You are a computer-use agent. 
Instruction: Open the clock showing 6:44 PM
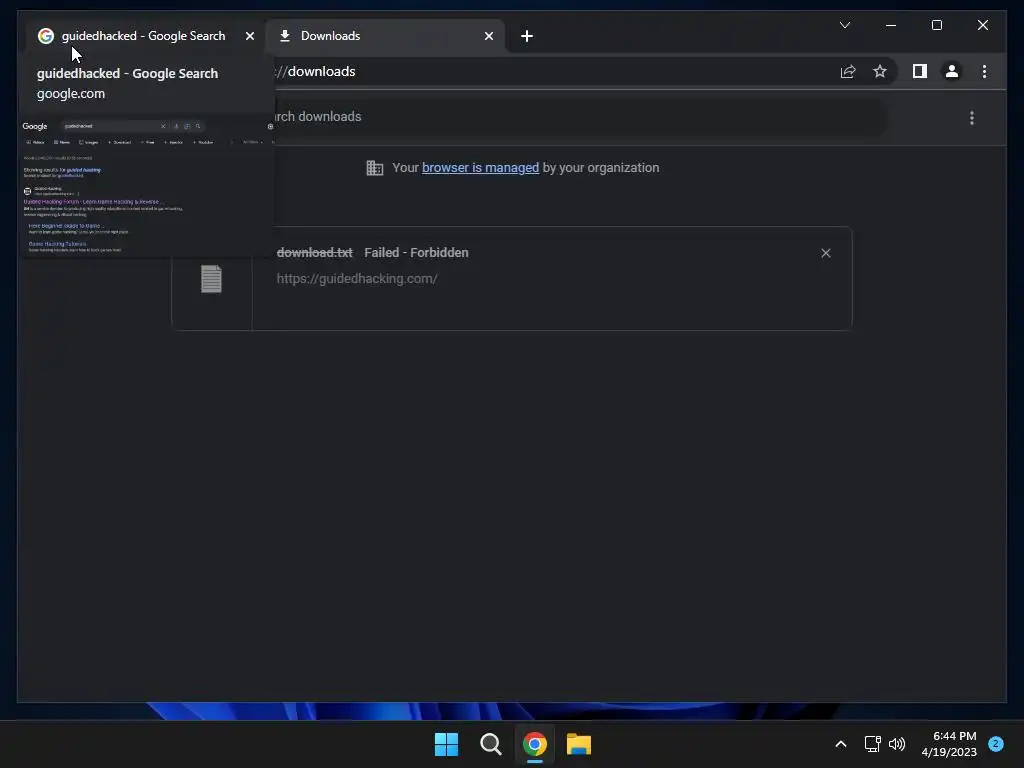(949, 744)
